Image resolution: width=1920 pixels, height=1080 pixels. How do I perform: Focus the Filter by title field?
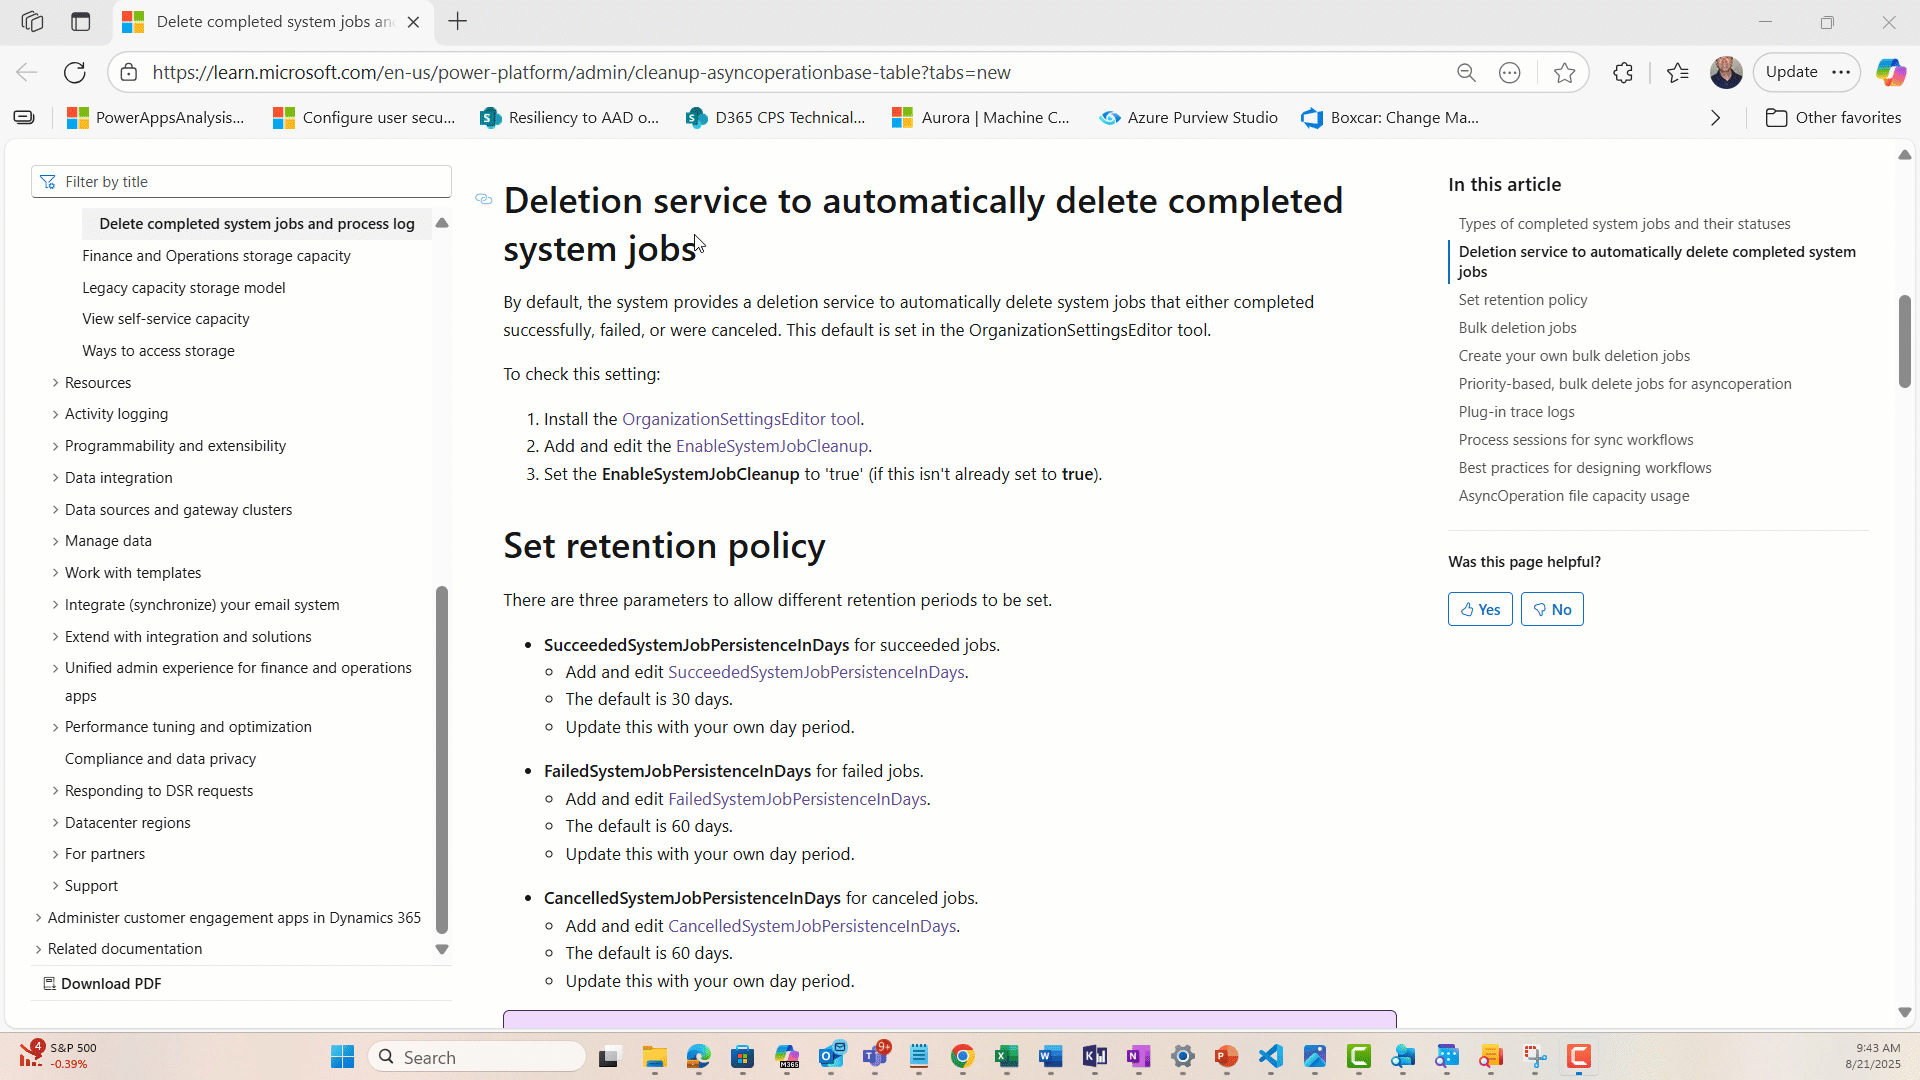point(250,182)
